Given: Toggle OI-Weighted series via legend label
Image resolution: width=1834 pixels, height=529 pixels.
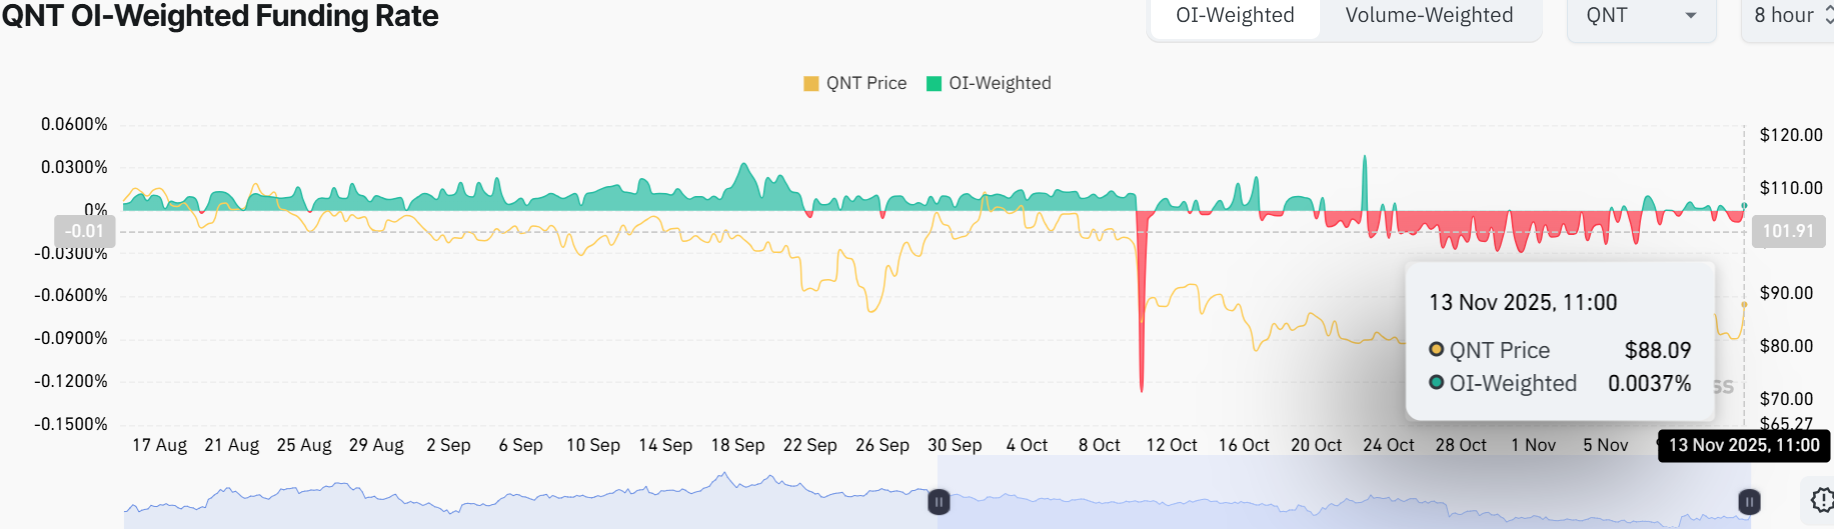Looking at the screenshot, I should click(x=999, y=84).
